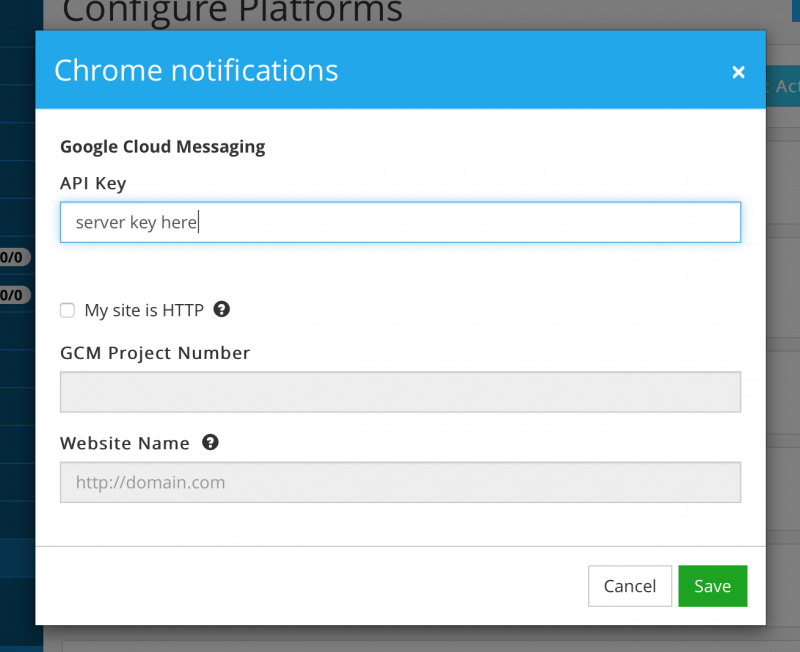The height and width of the screenshot is (652, 800).
Task: Enable the 'My site is HTTP' checkbox
Action: 67,310
